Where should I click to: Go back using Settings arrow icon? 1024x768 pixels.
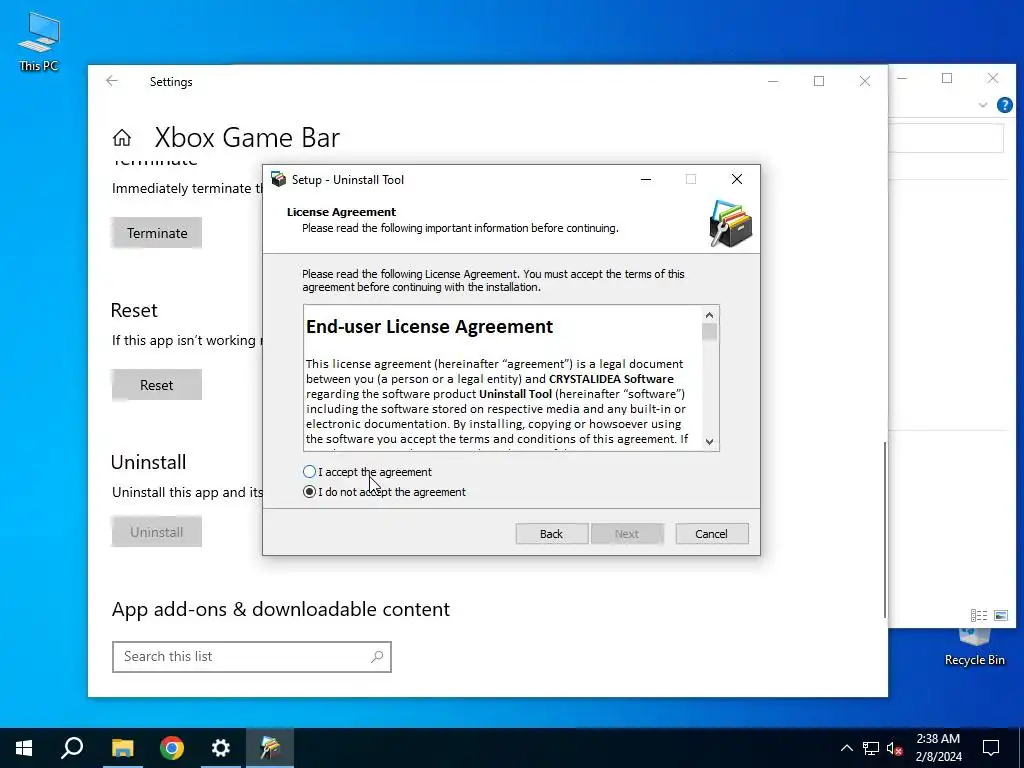click(x=112, y=81)
